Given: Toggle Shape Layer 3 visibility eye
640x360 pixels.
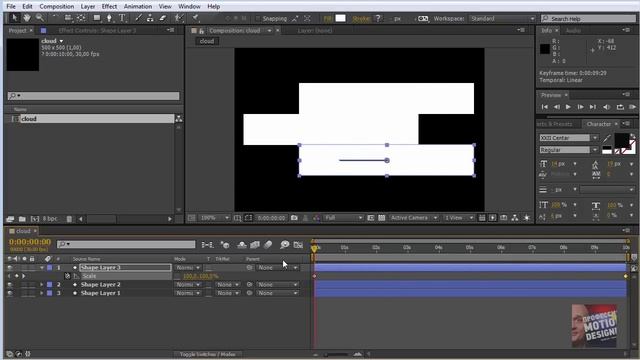Looking at the screenshot, I should click(x=9, y=268).
